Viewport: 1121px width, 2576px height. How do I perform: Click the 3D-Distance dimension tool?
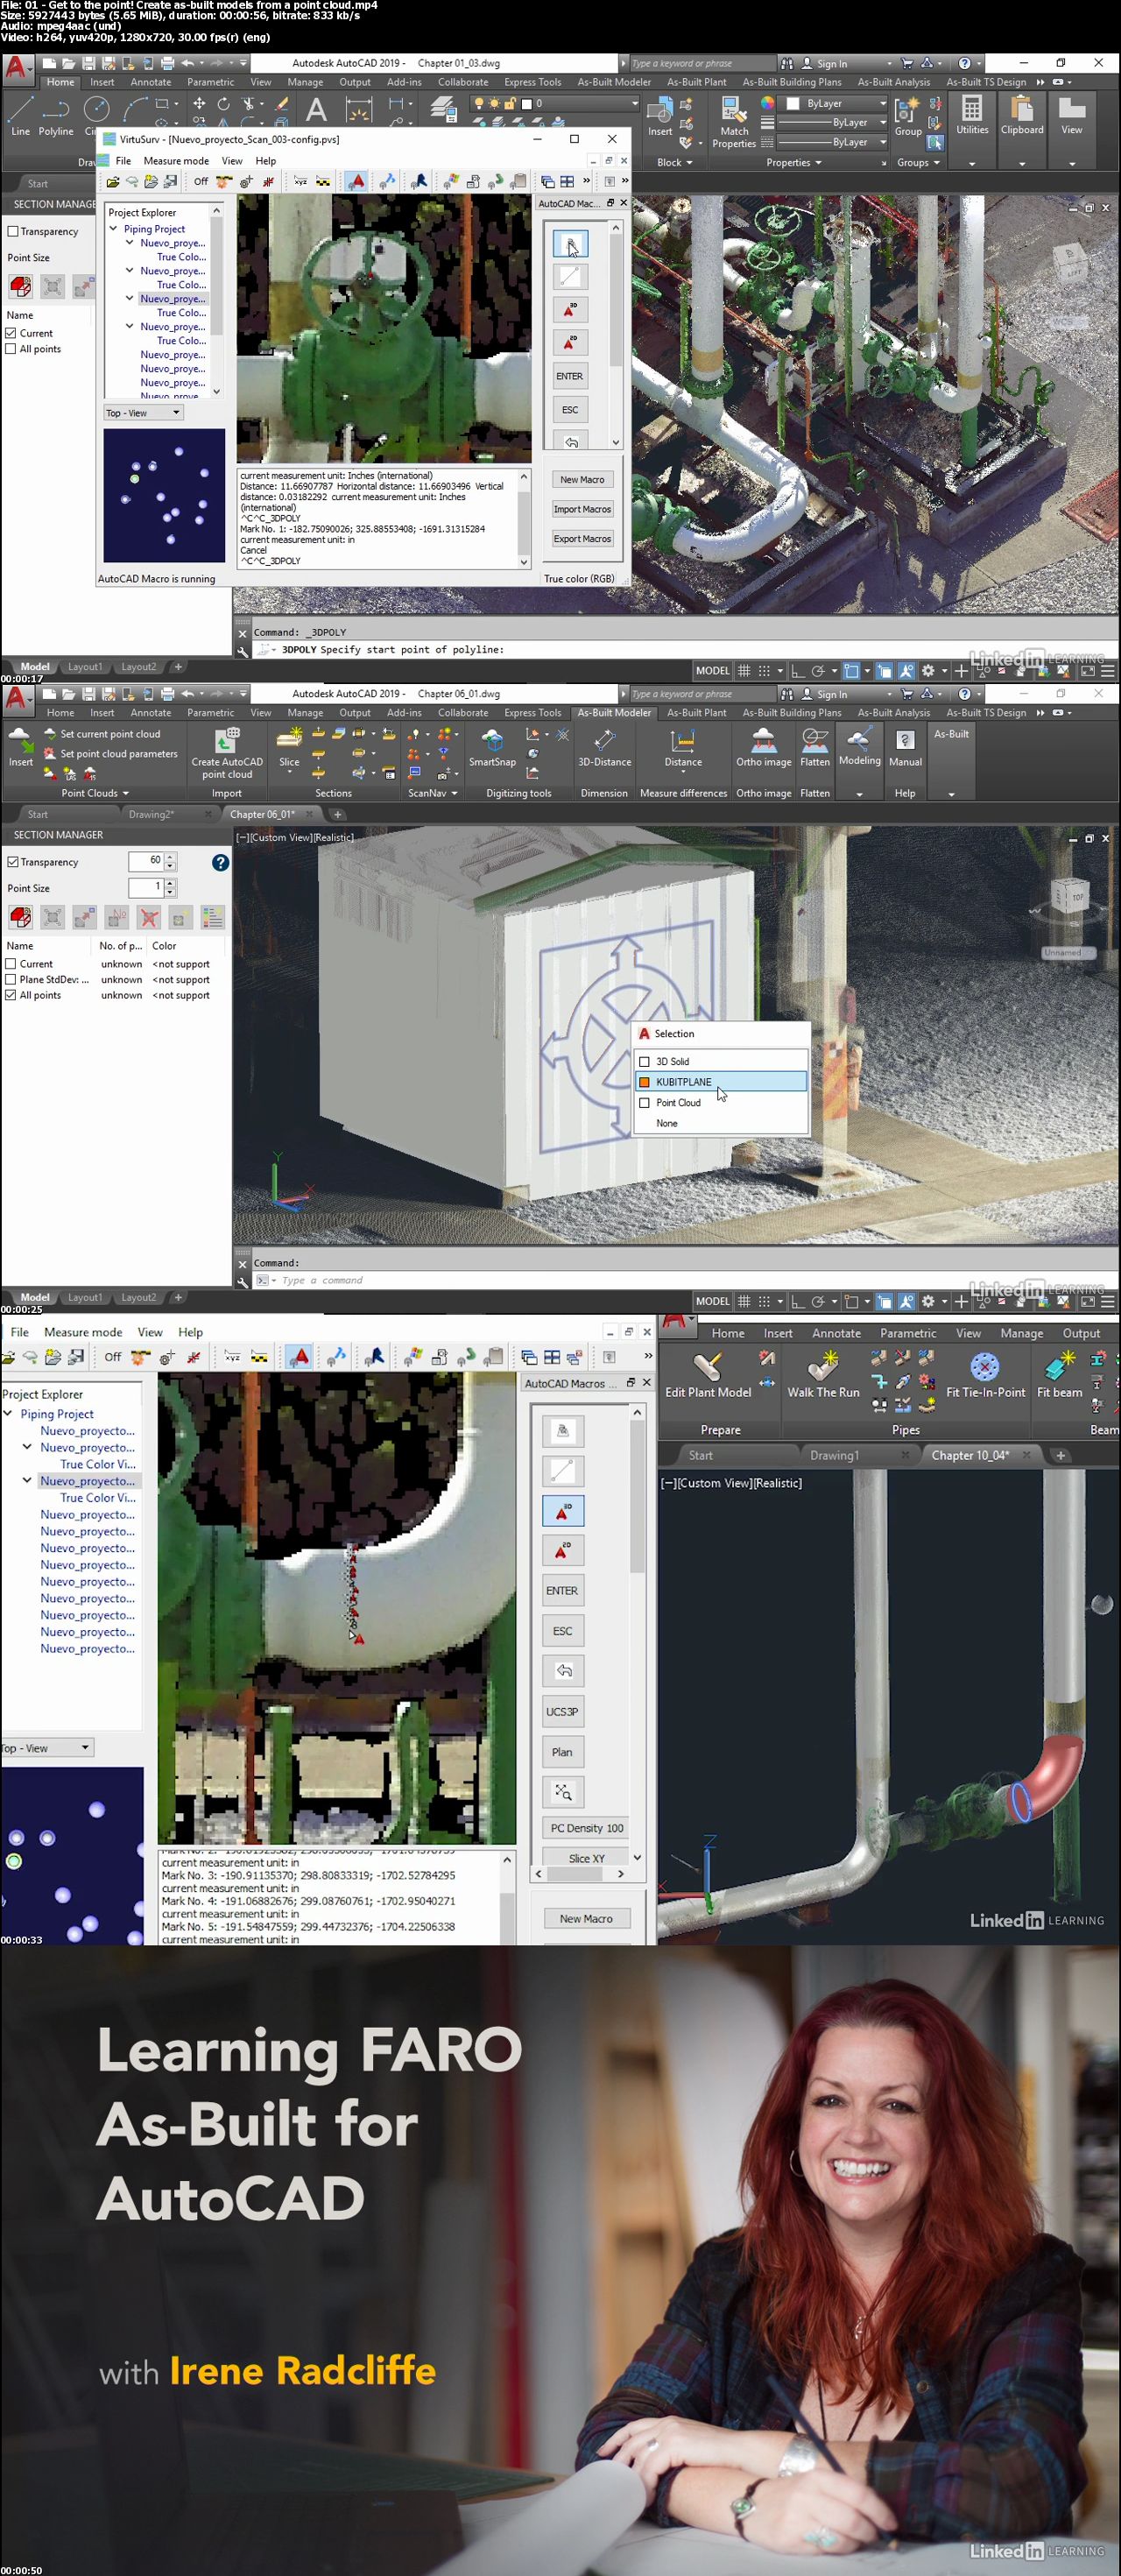(604, 746)
